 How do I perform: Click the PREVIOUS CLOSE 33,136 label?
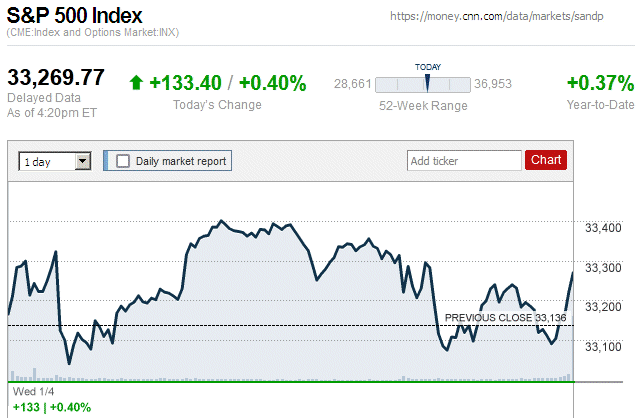pos(505,317)
